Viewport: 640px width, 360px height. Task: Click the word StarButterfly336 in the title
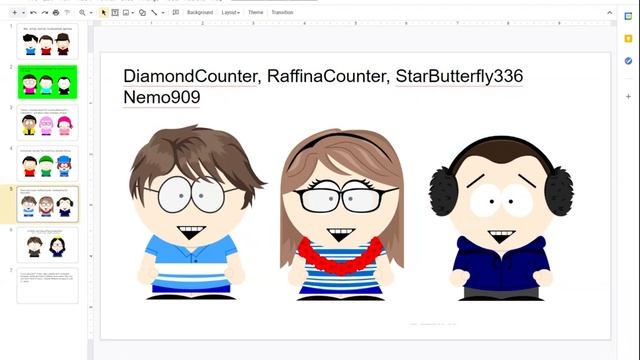click(459, 76)
